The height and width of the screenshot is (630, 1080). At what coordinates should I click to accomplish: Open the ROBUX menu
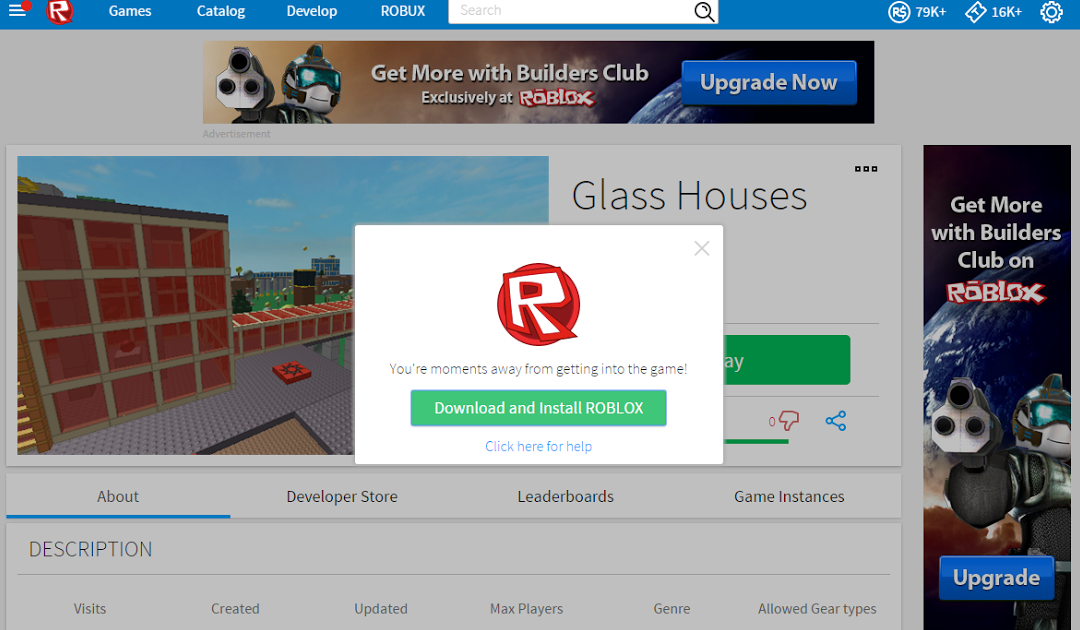point(403,11)
